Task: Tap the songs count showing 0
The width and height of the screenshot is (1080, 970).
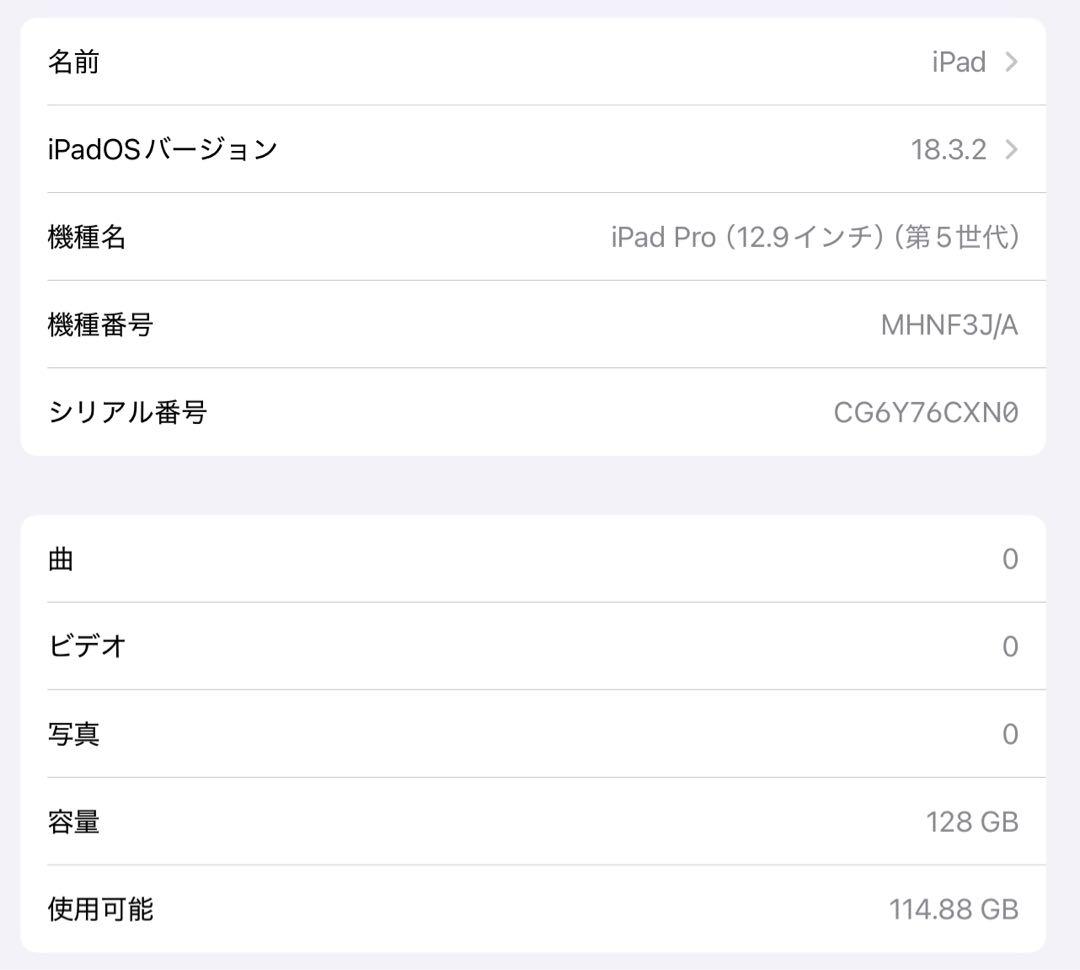Action: click(1010, 559)
